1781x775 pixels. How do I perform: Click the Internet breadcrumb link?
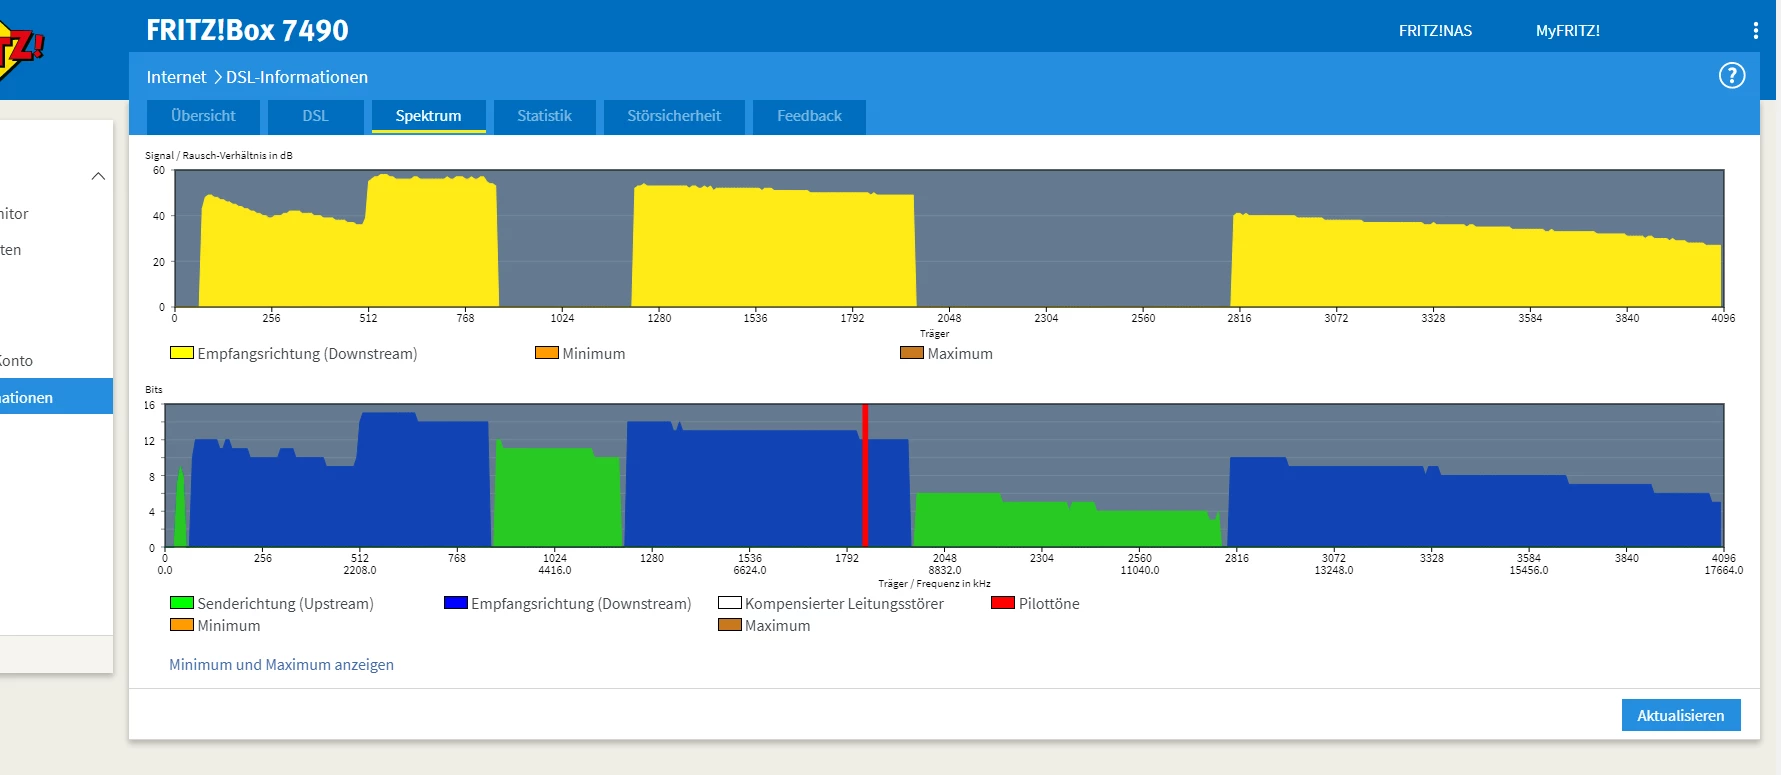pyautogui.click(x=176, y=77)
